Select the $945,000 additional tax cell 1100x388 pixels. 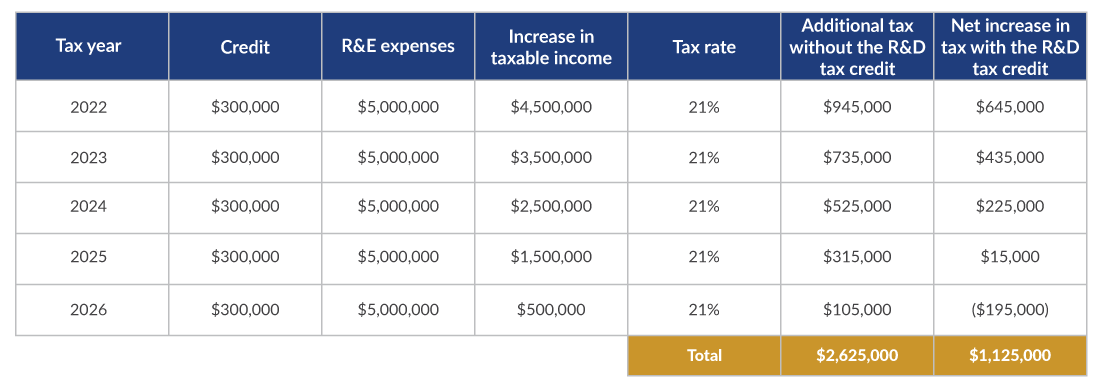click(x=857, y=107)
